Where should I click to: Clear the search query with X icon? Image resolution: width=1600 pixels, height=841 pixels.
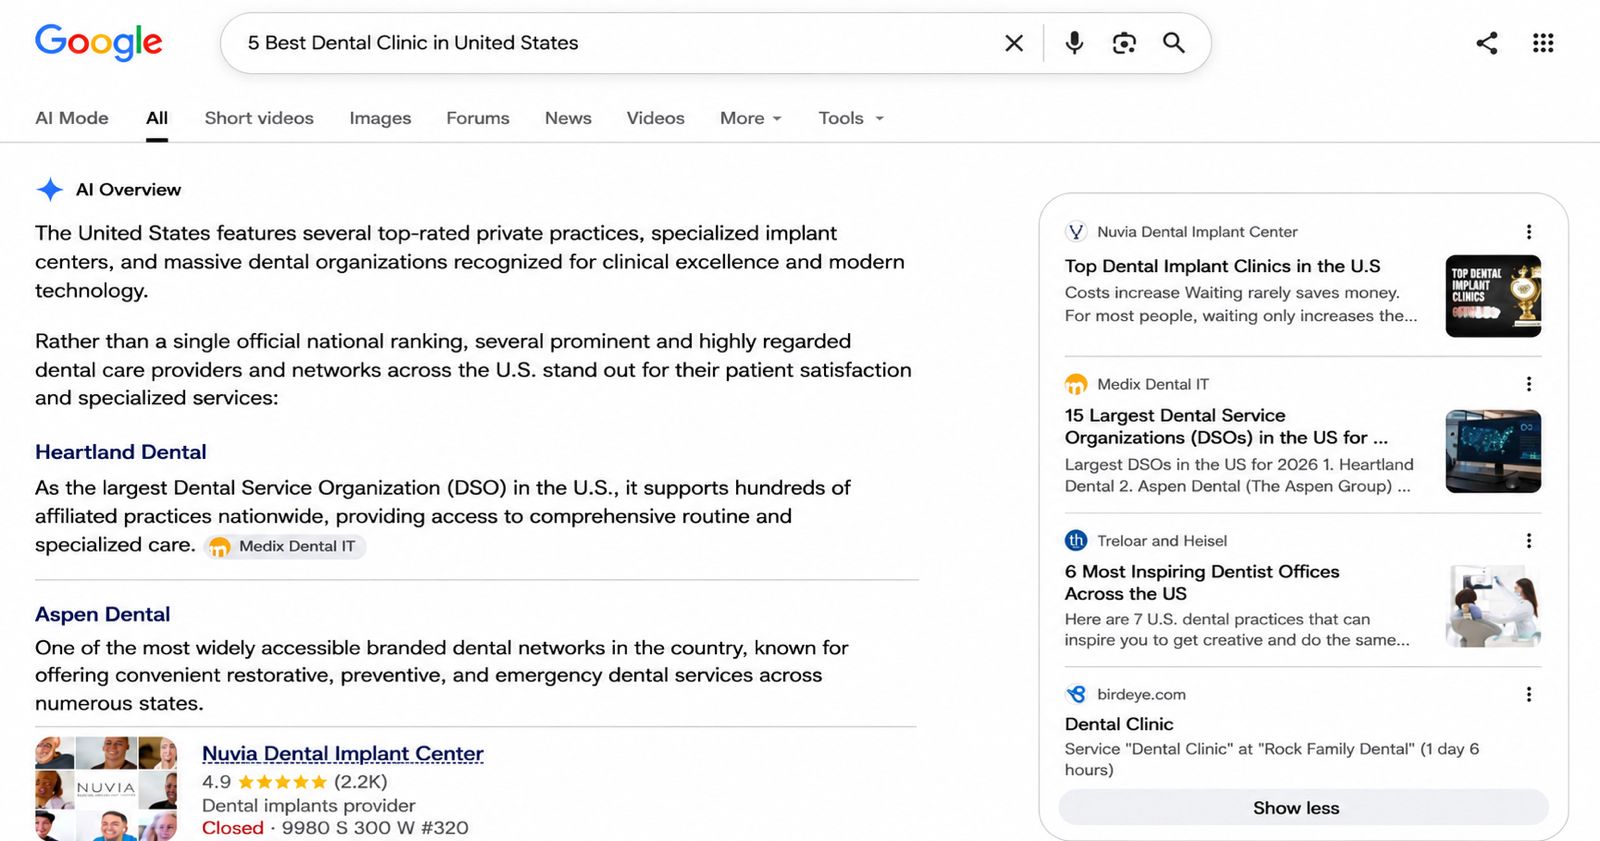click(x=1014, y=43)
